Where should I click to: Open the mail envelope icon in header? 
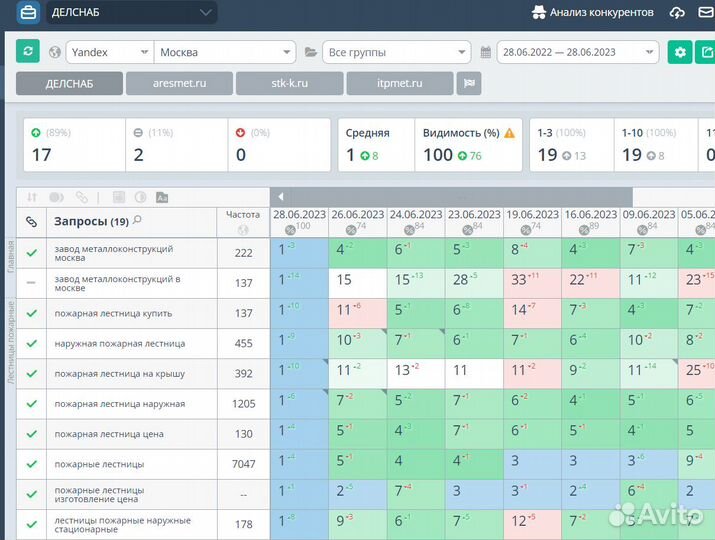706,13
